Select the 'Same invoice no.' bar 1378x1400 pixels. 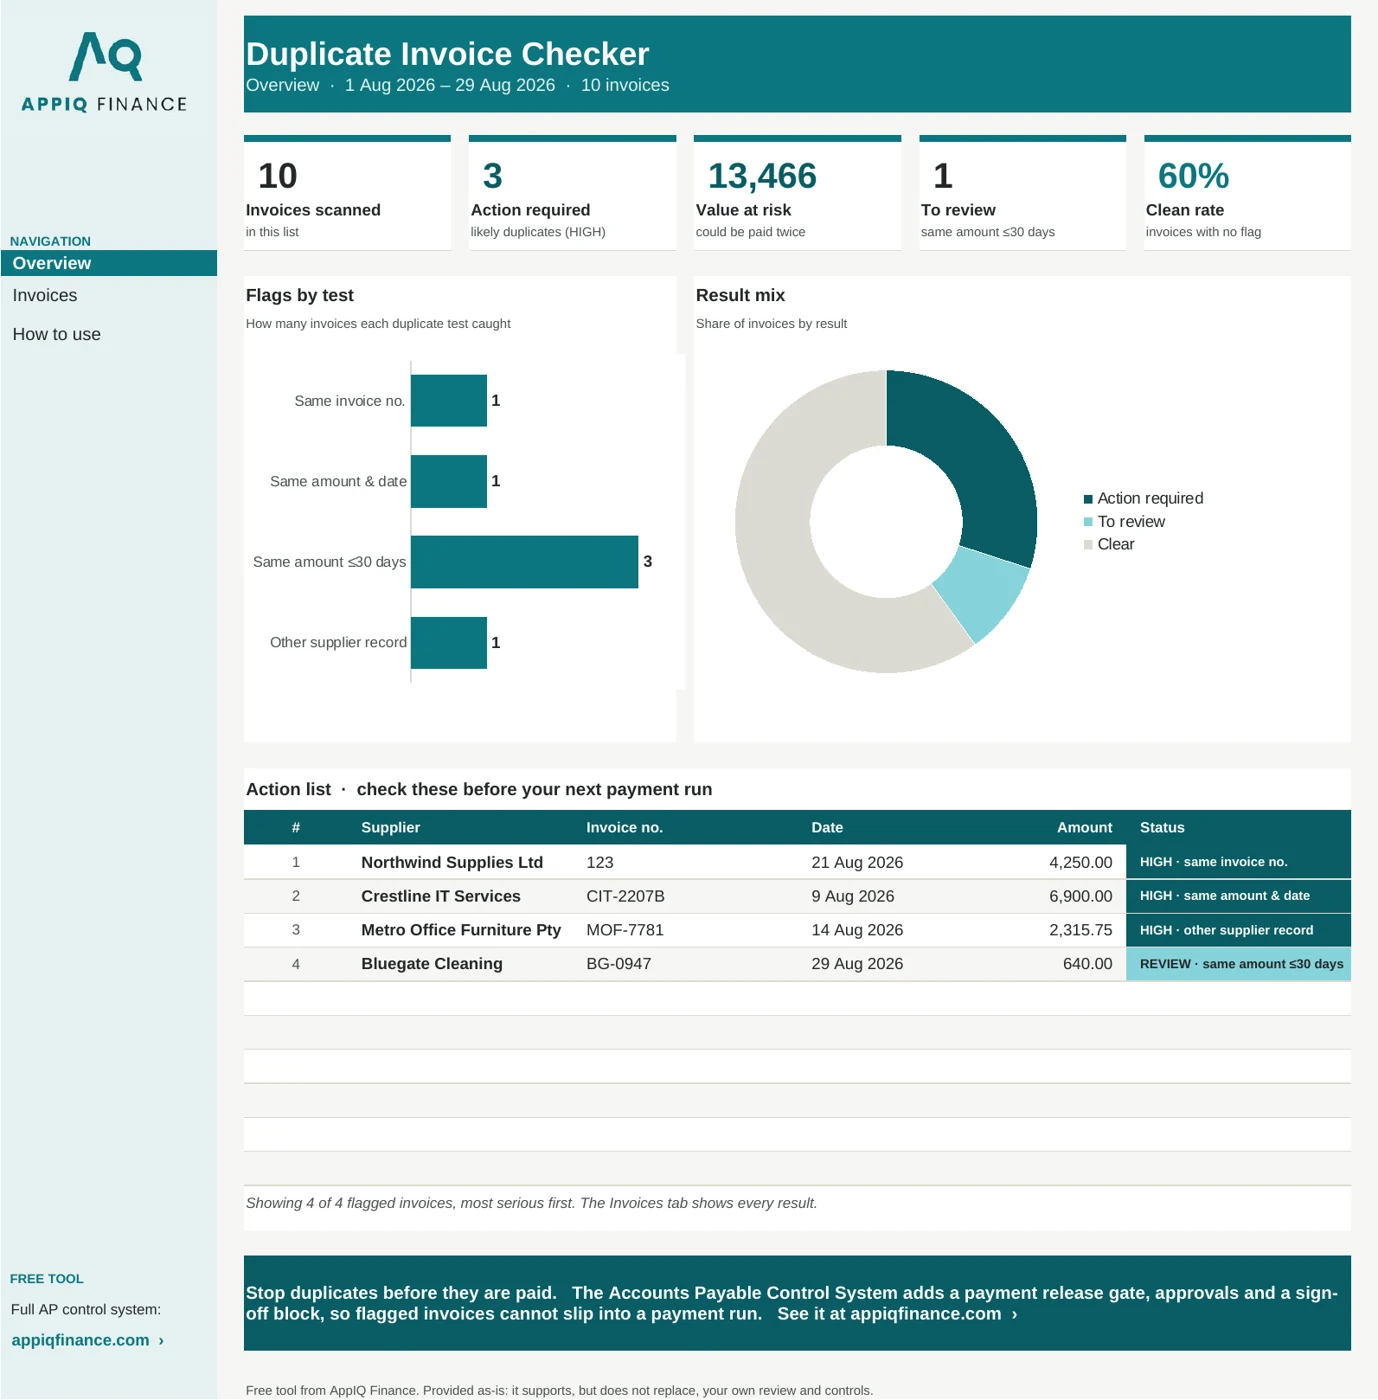(449, 401)
